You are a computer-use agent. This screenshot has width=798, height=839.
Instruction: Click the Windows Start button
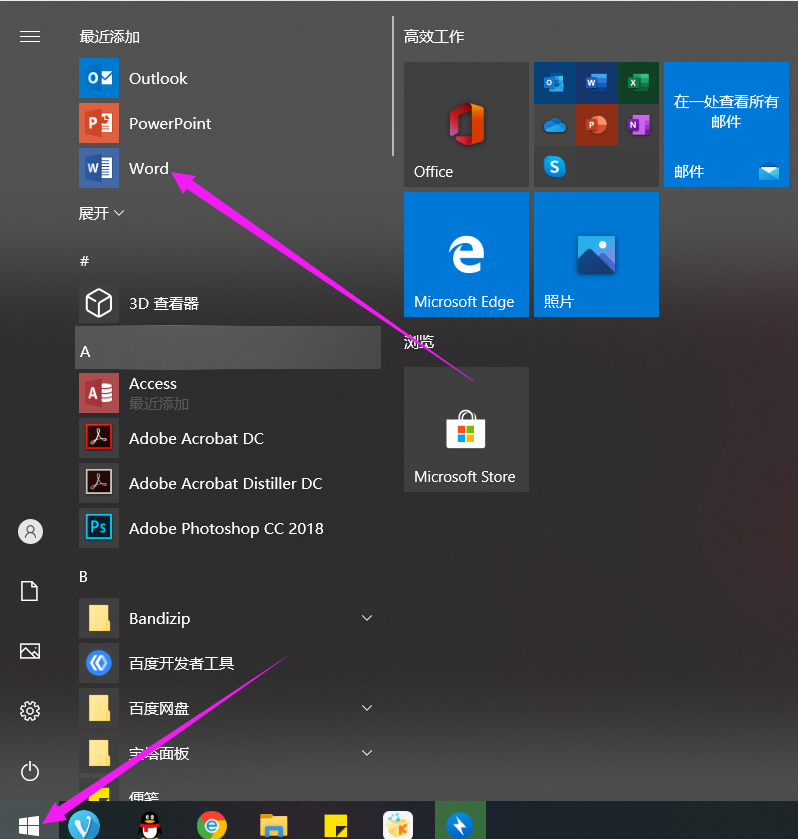tap(29, 825)
